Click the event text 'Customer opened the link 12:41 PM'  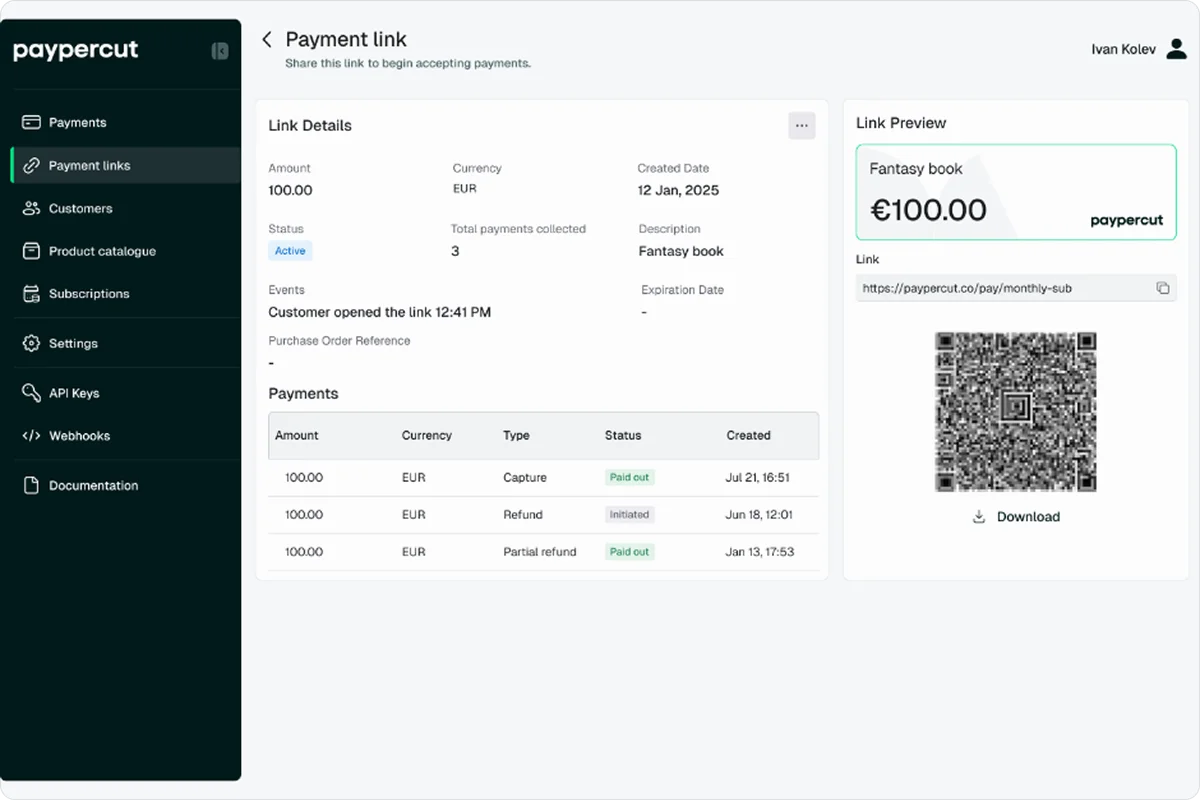click(380, 312)
